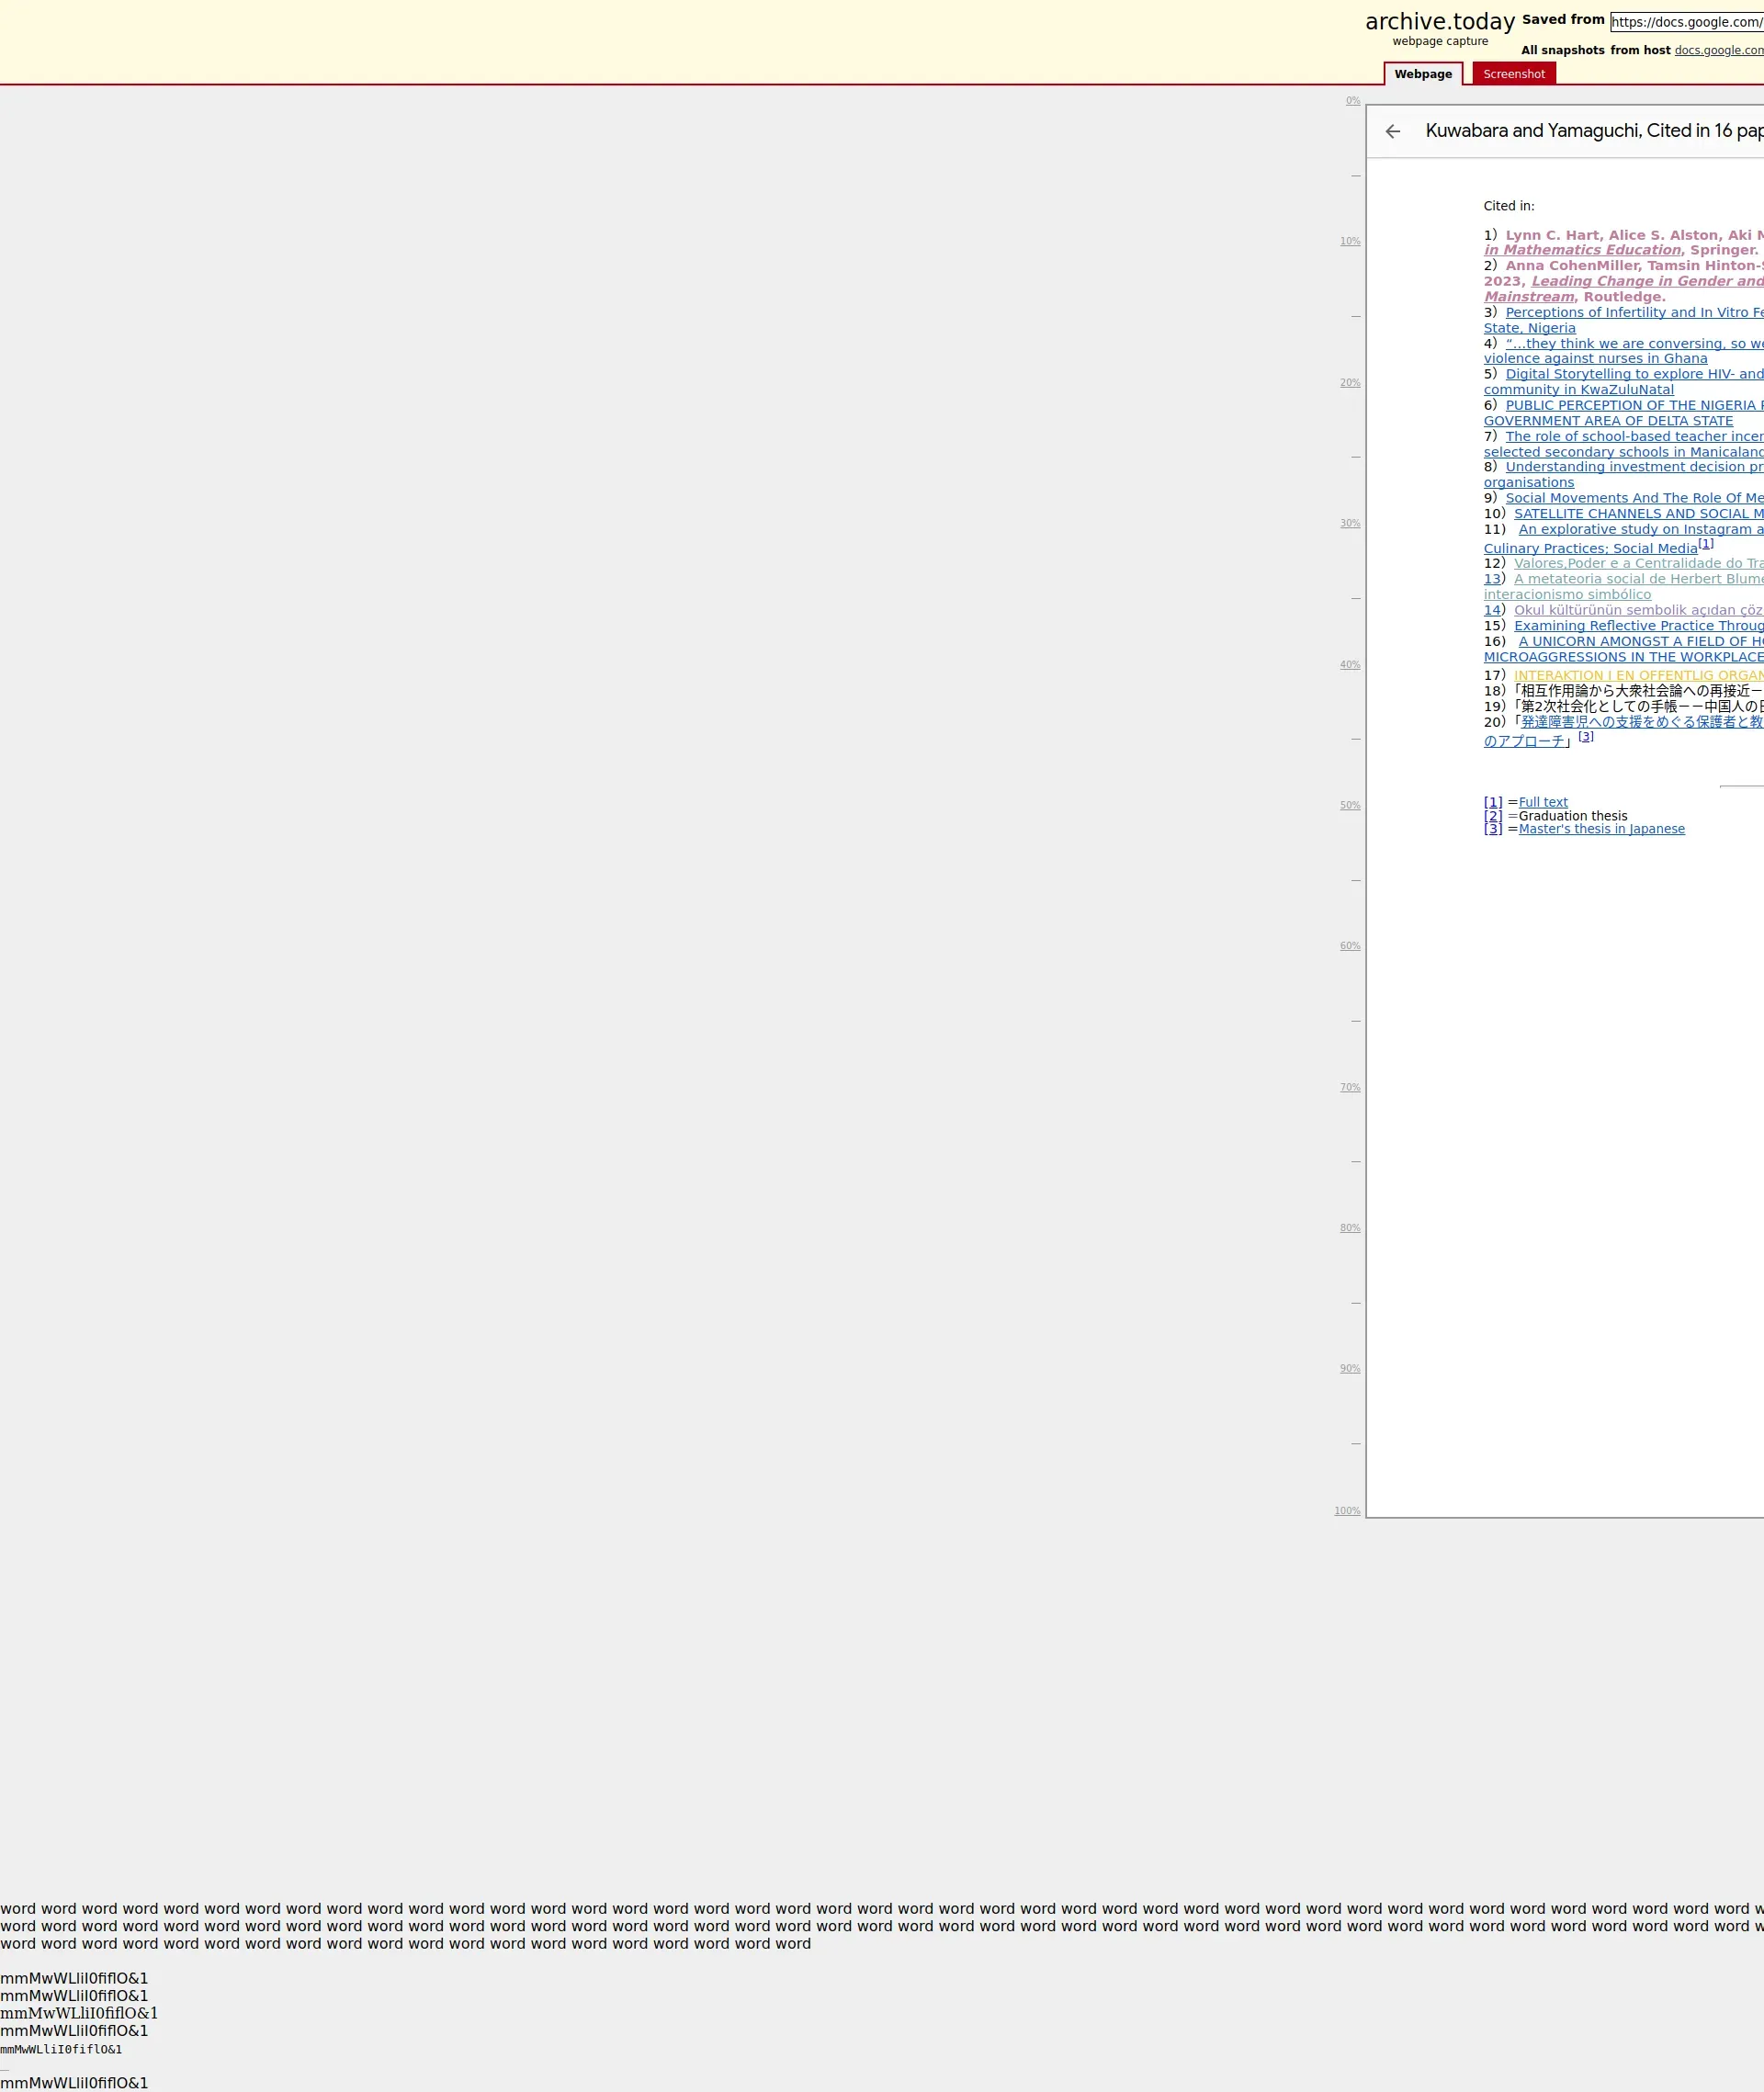This screenshot has height=2092, width=1764.
Task: Open Digital Storytelling to explore HIV link
Action: click(1633, 374)
